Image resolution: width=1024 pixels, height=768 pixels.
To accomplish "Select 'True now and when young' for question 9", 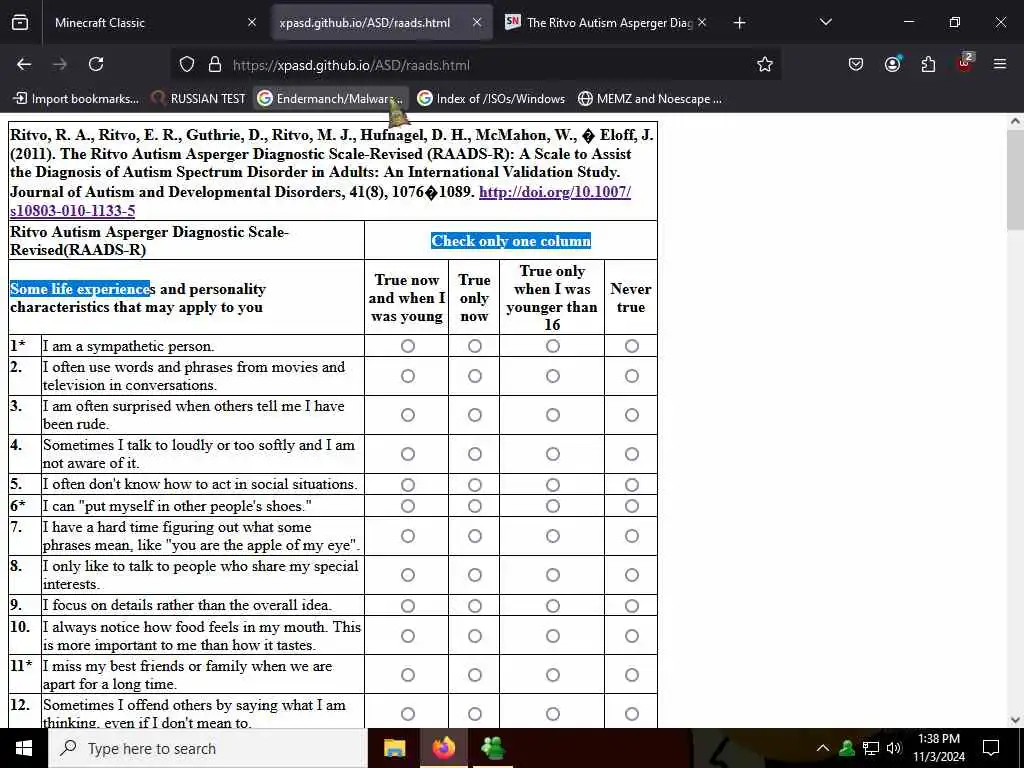I will [x=408, y=605].
